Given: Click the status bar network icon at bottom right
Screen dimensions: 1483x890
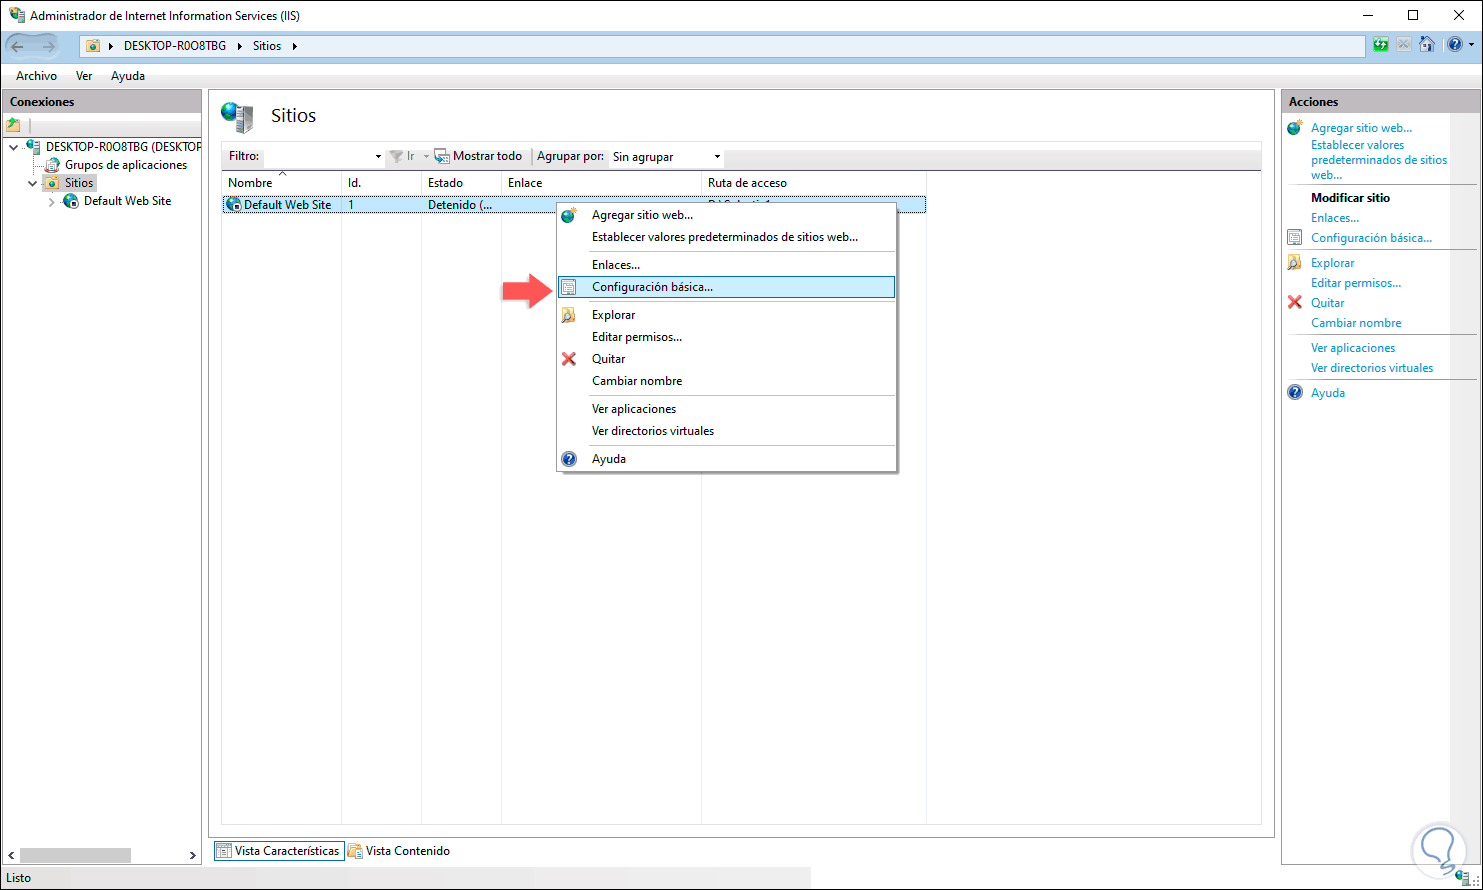Looking at the screenshot, I should (x=1463, y=878).
